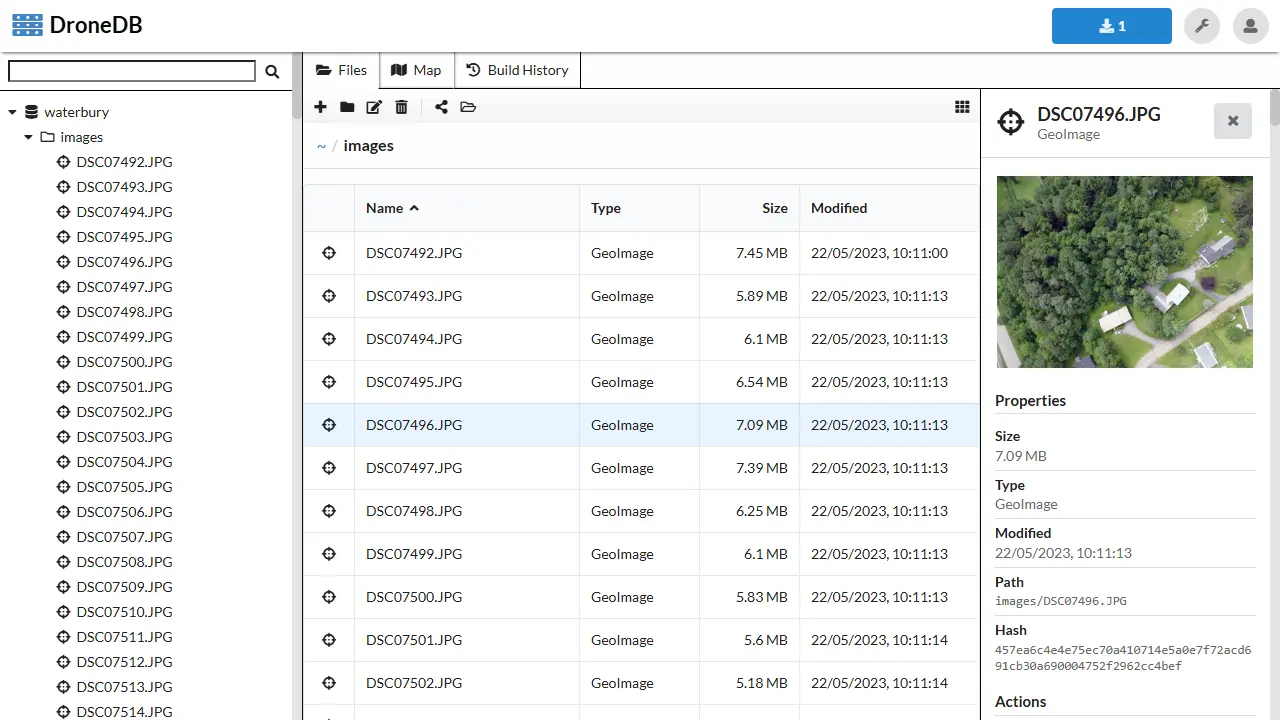Open settings via the wrench icon
The image size is (1280, 720).
click(x=1202, y=26)
